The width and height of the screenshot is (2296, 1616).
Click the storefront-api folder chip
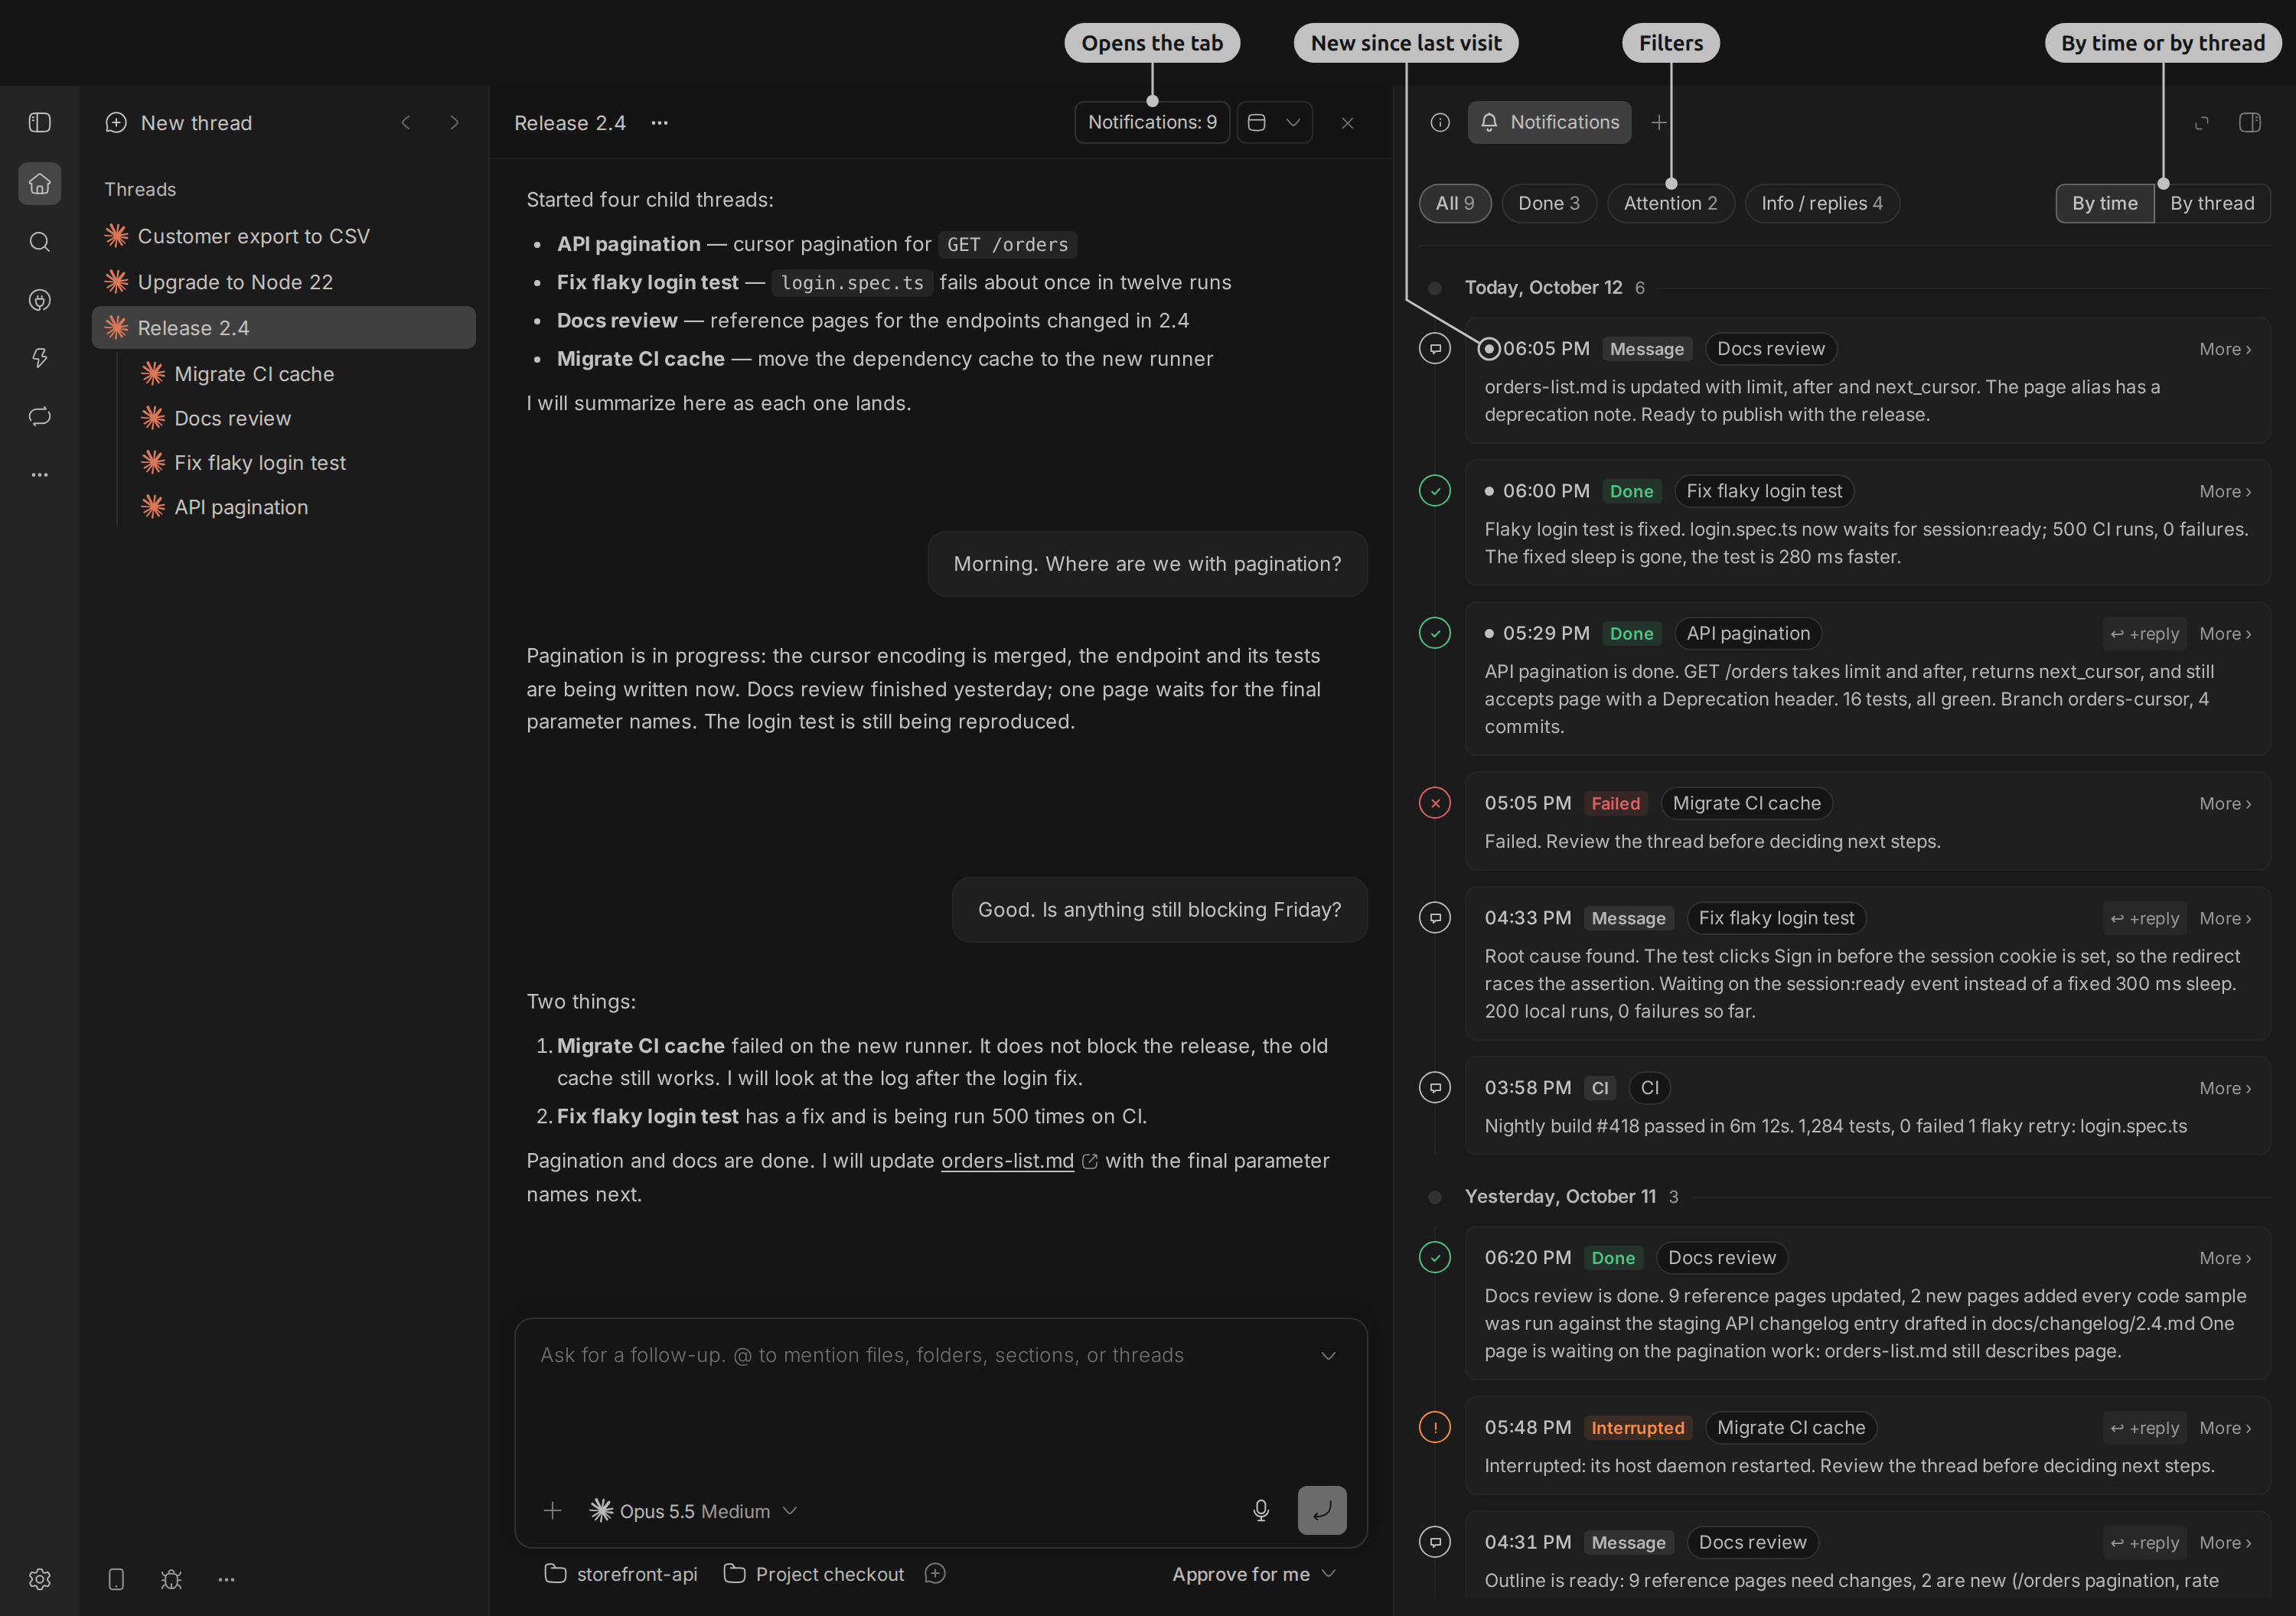point(621,1573)
